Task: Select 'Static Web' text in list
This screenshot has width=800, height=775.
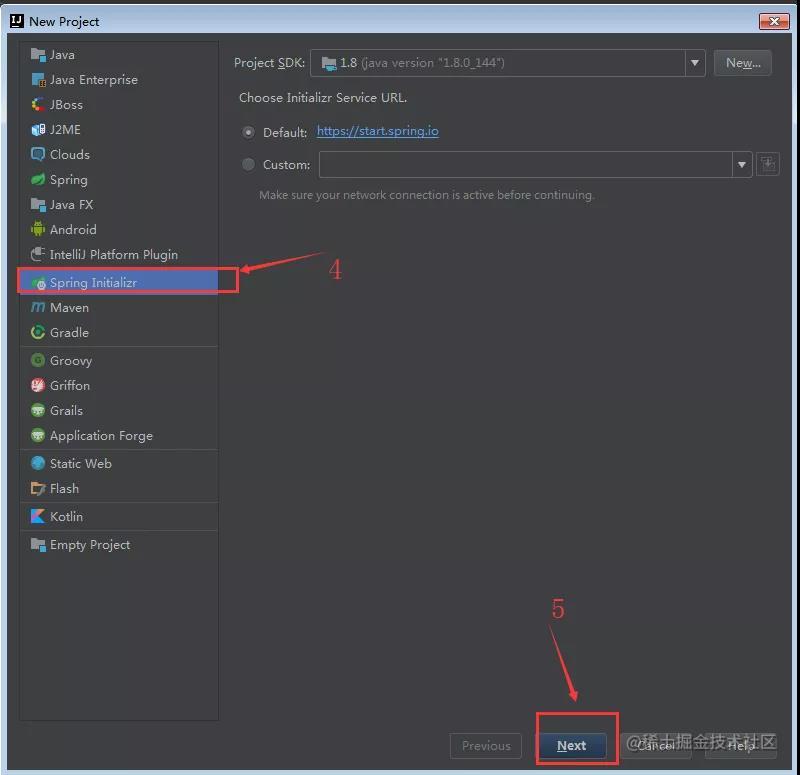Action: point(81,463)
